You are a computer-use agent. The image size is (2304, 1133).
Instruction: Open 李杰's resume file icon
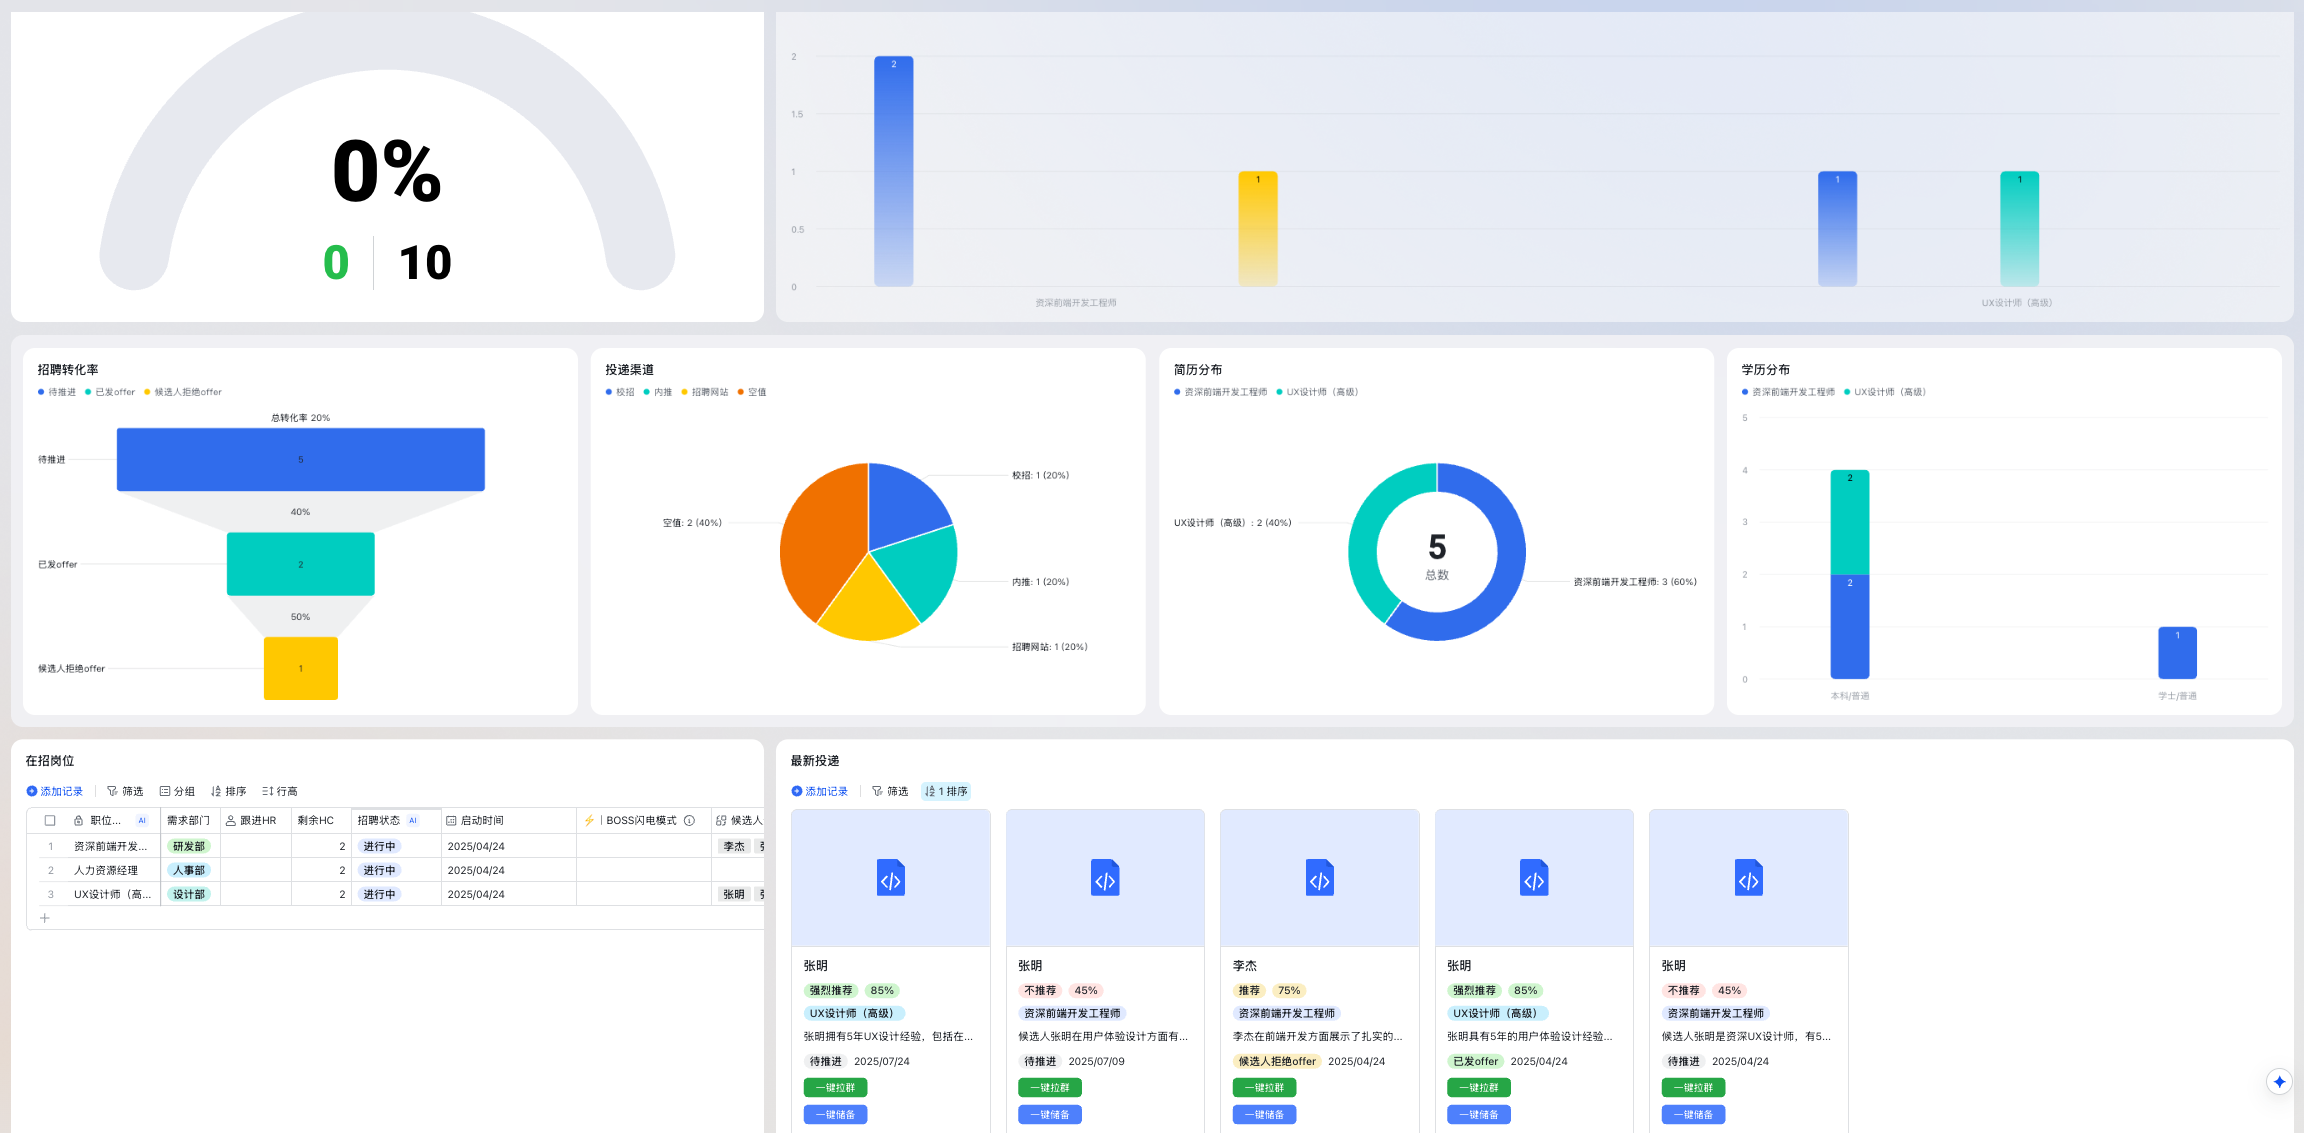click(x=1319, y=879)
